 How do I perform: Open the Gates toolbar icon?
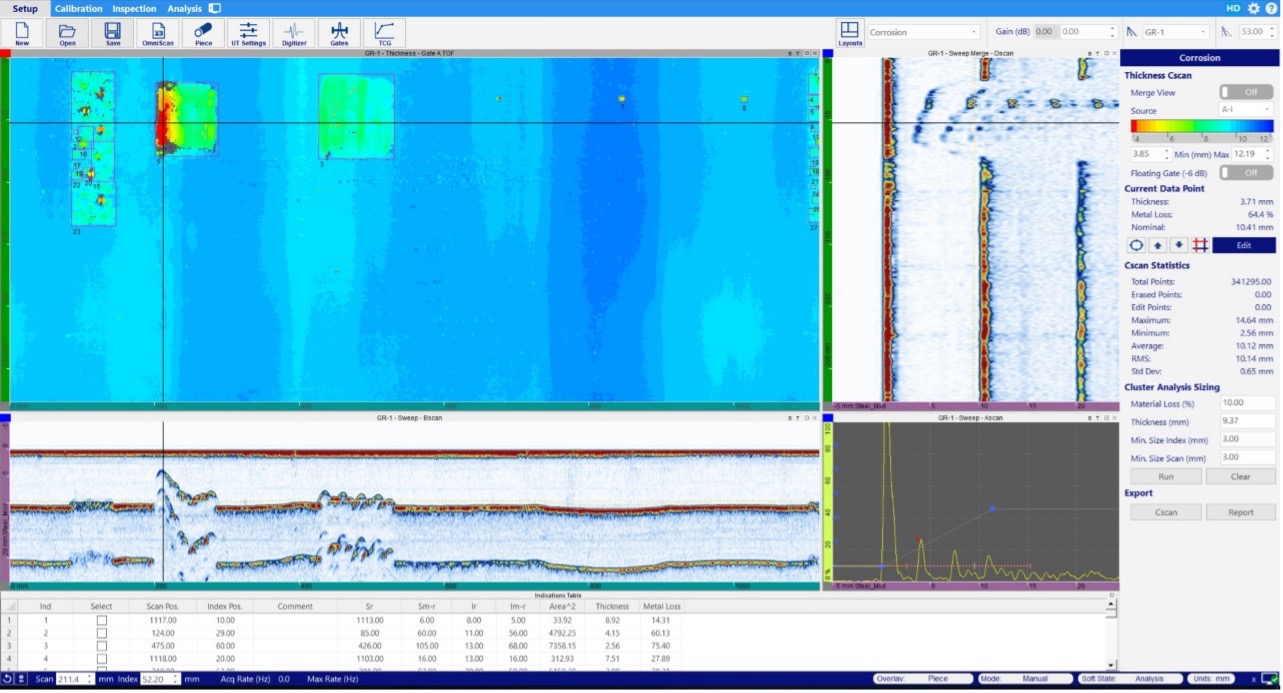pos(339,33)
